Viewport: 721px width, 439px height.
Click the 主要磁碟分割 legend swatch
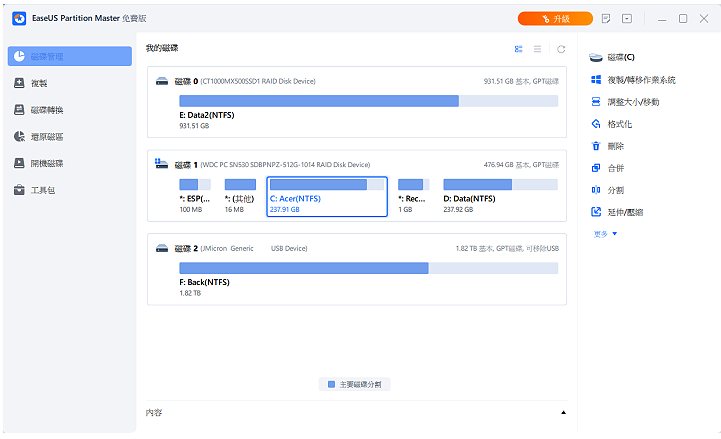[331, 384]
